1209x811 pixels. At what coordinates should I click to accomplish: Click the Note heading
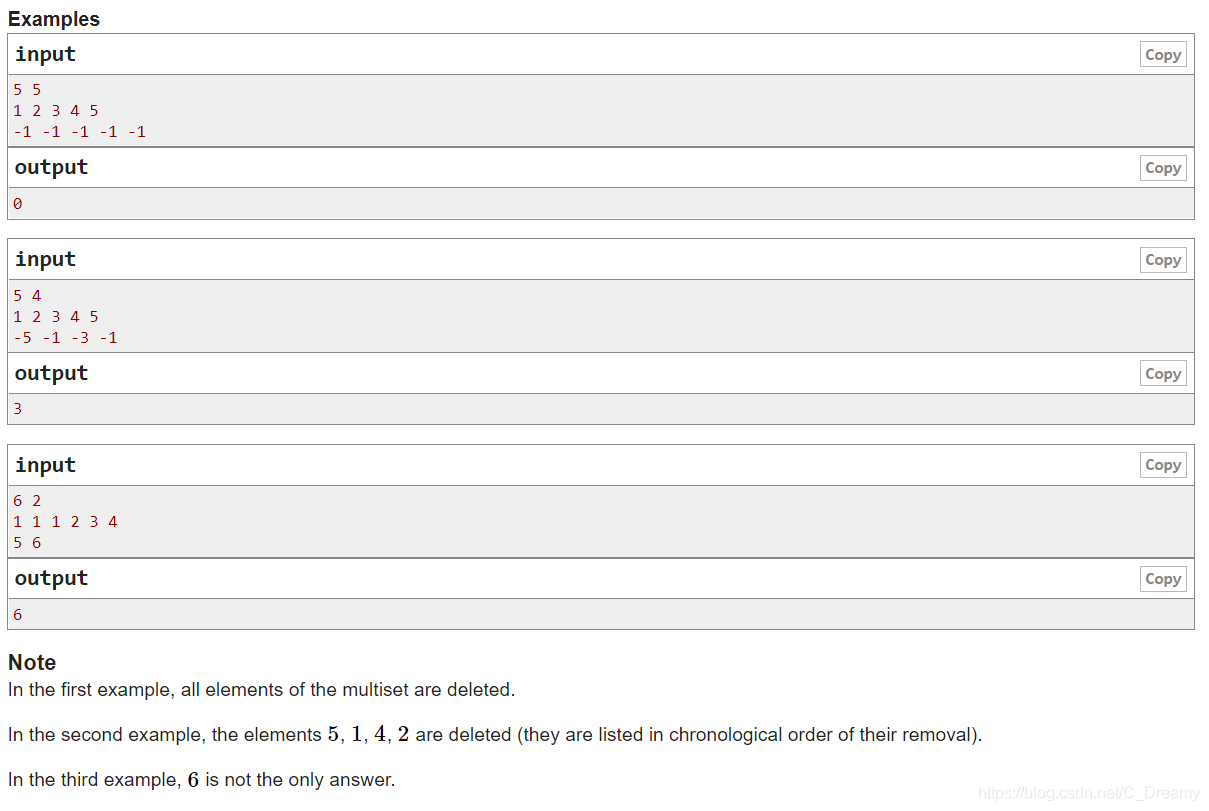pos(31,662)
